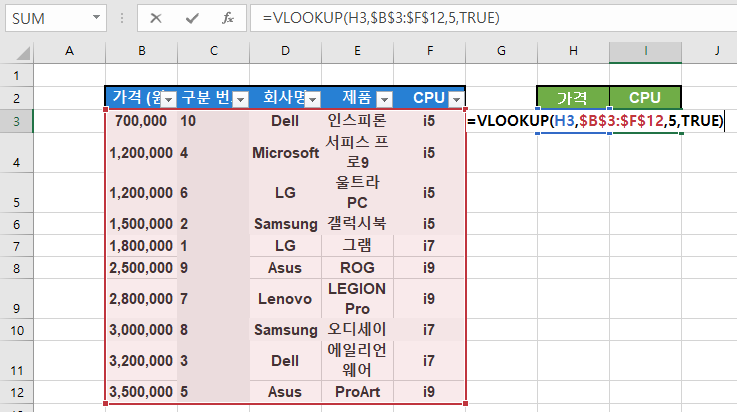The width and height of the screenshot is (737, 412).
Task: Click the Microsoft company cell
Action: 285,153
